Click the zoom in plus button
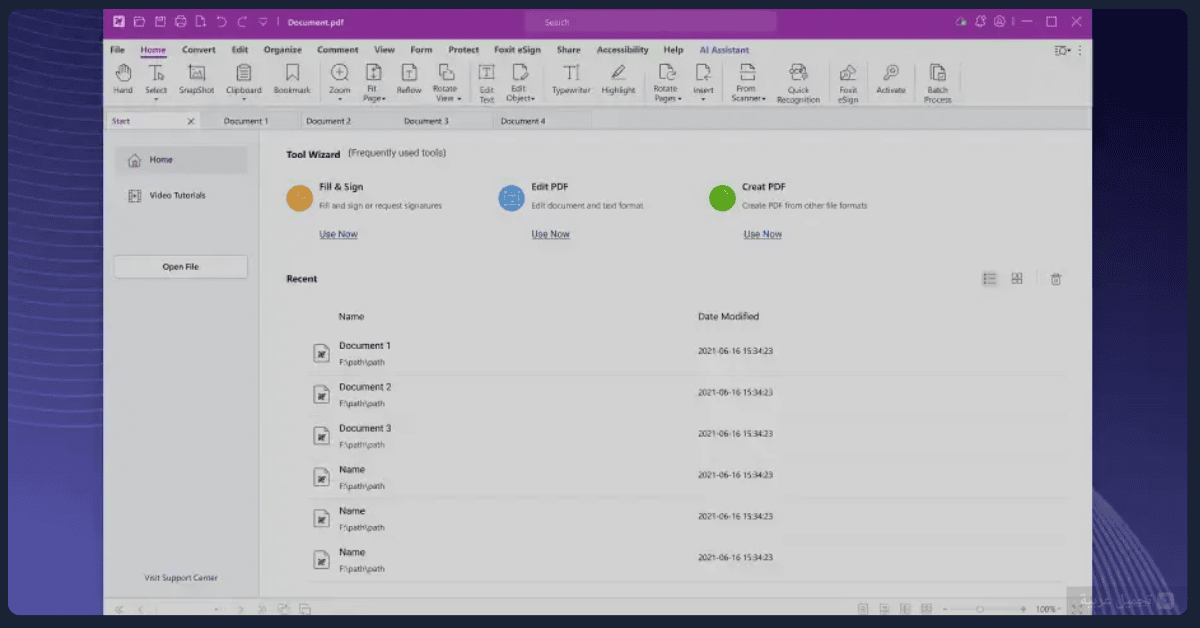1200x628 pixels. point(1023,609)
